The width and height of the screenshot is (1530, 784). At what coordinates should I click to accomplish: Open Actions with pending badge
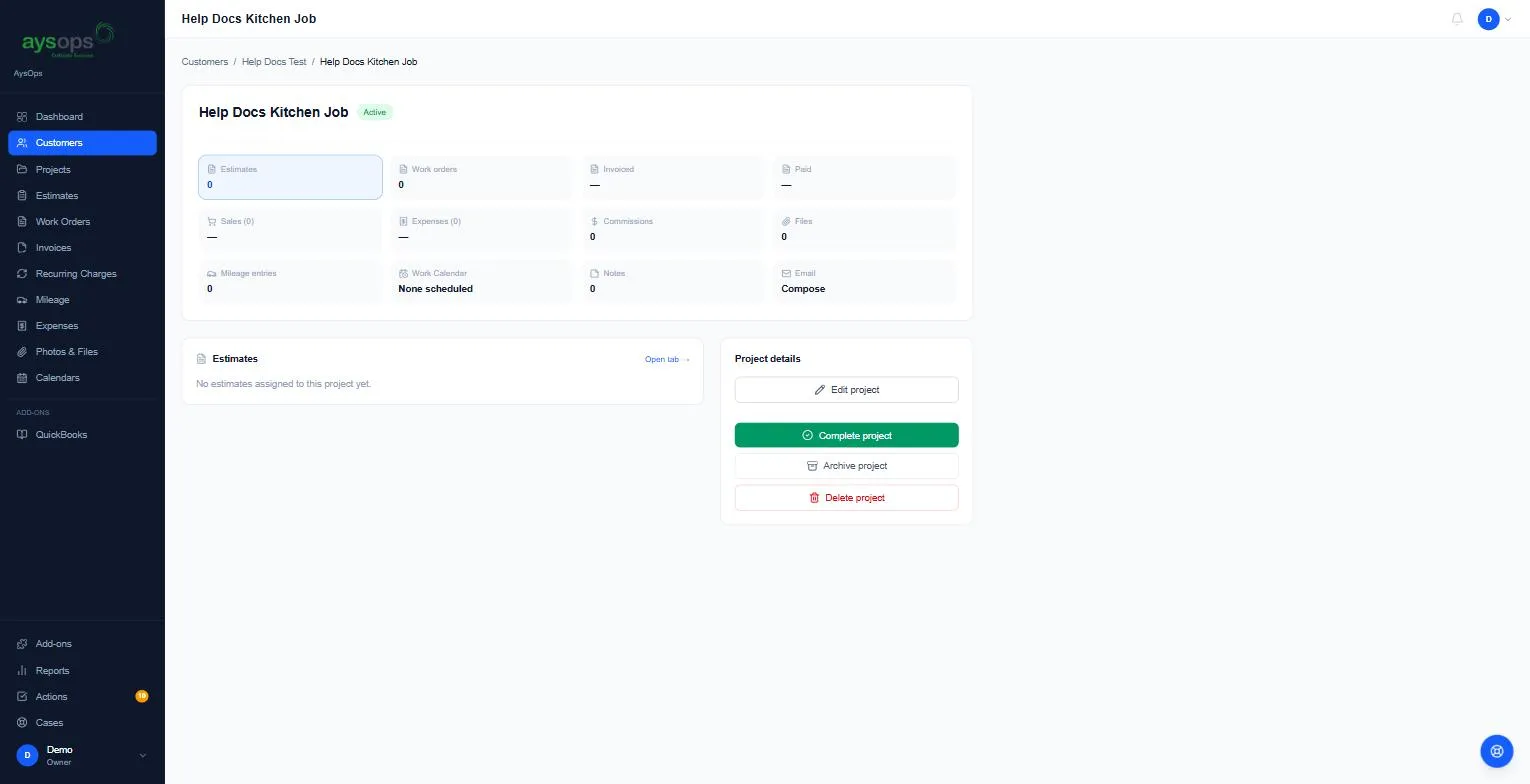[x=82, y=696]
